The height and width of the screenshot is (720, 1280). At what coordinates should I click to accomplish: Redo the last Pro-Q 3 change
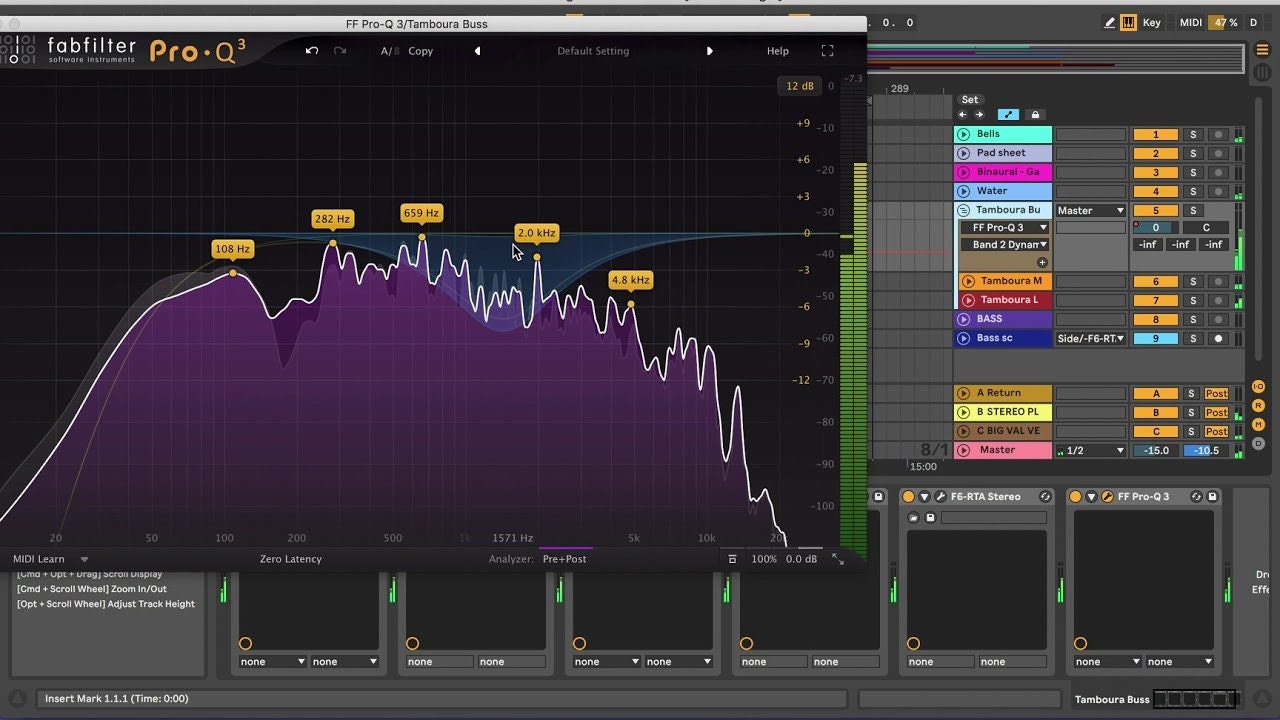(340, 51)
